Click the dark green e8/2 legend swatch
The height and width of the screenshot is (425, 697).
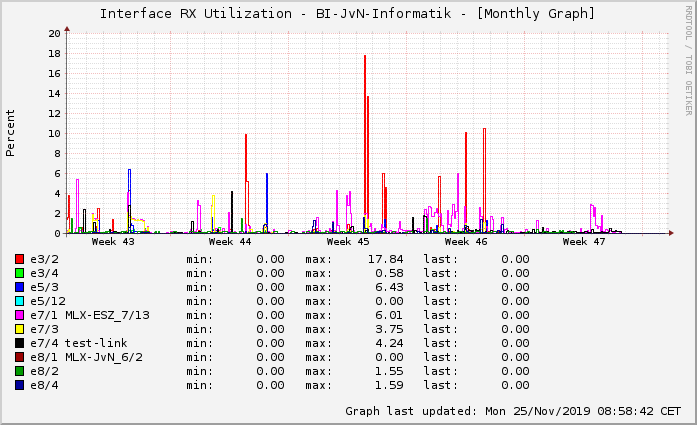click(19, 371)
